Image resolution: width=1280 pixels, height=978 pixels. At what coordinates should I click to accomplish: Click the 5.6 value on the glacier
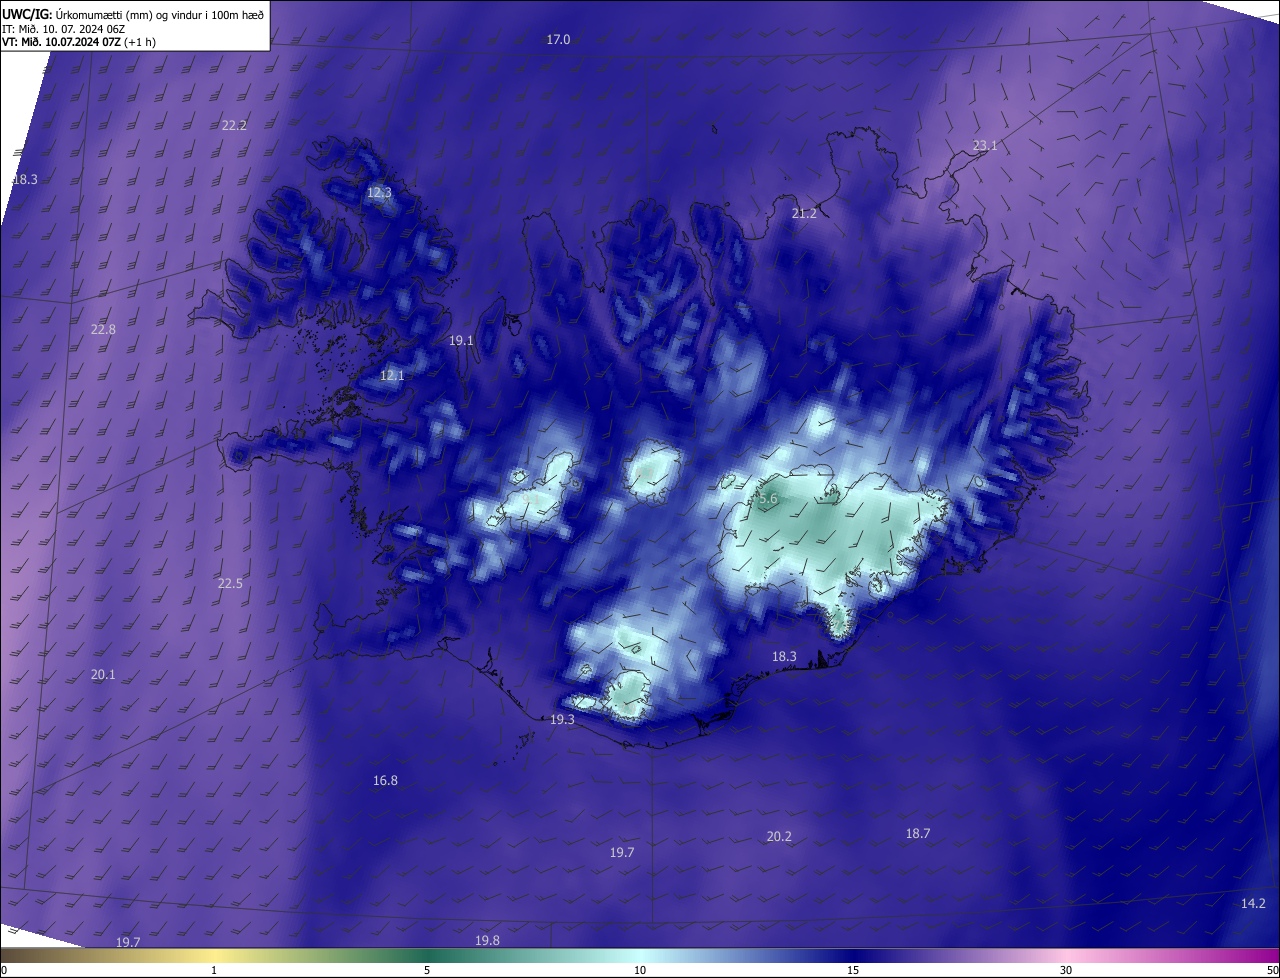(x=768, y=499)
